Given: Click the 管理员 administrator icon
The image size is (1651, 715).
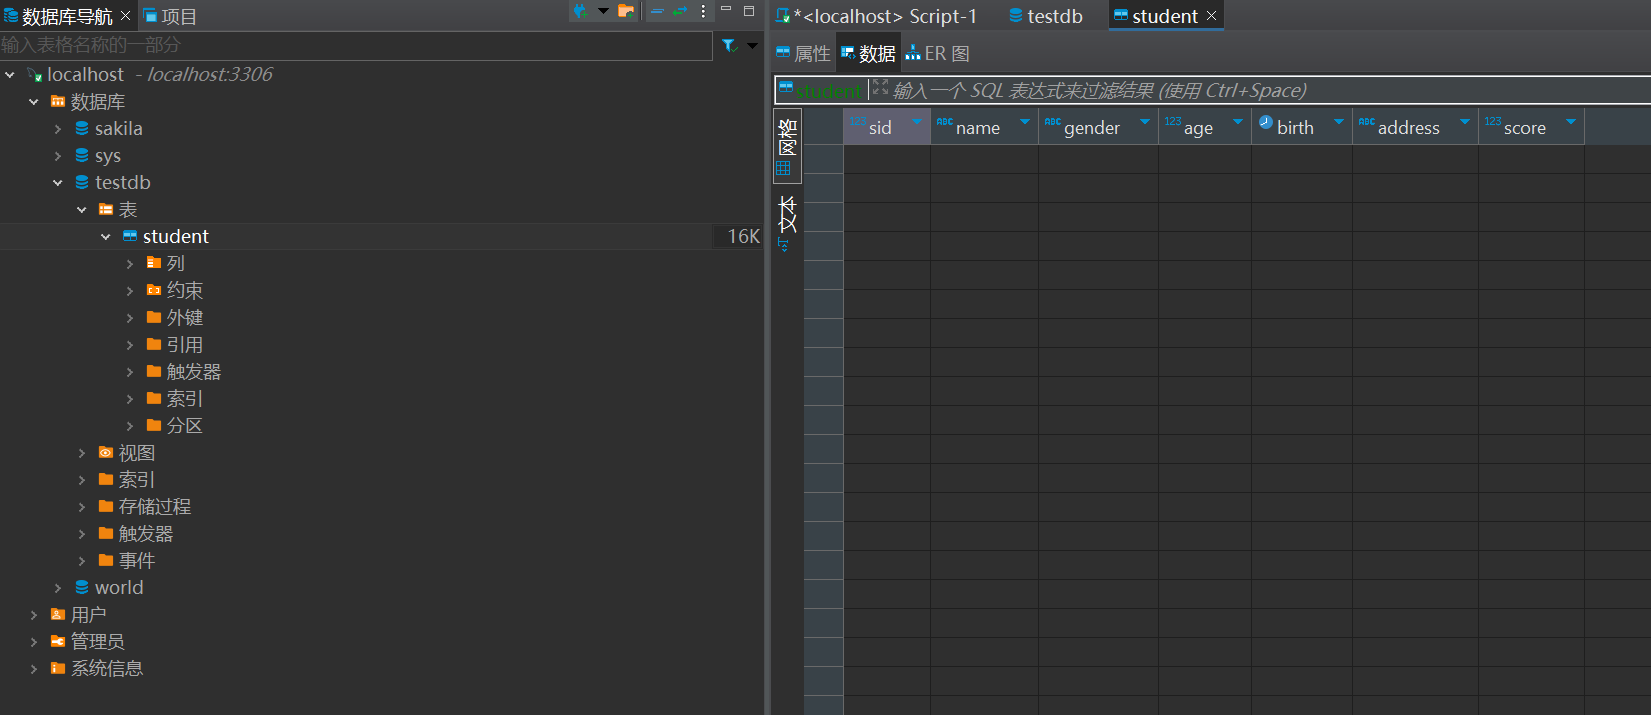Looking at the screenshot, I should pyautogui.click(x=58, y=641).
